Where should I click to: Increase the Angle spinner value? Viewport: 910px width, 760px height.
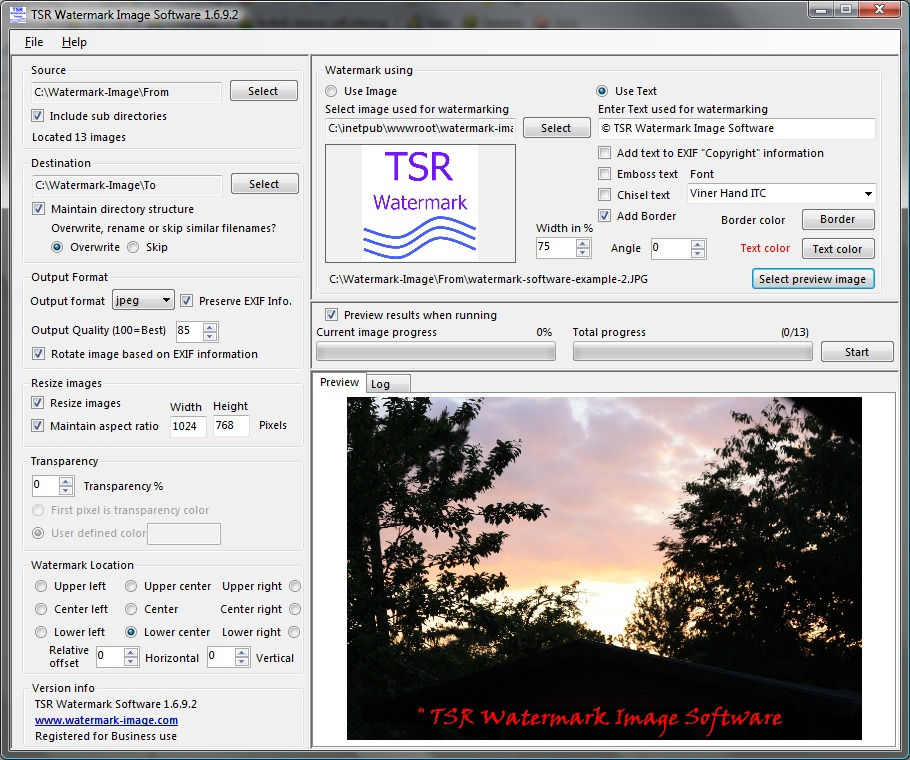698,244
